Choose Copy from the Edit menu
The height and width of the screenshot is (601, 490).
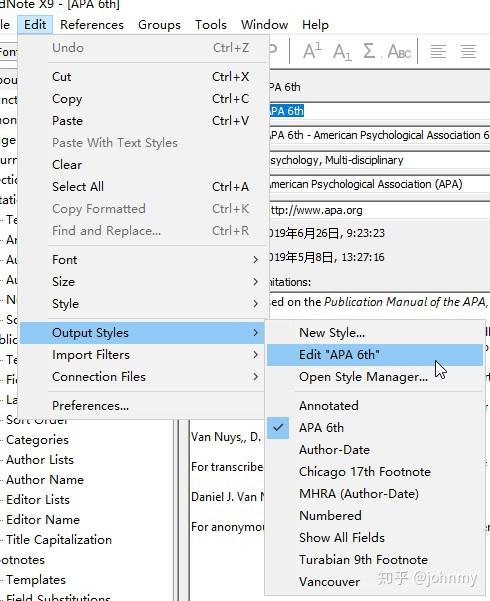(x=144, y=99)
